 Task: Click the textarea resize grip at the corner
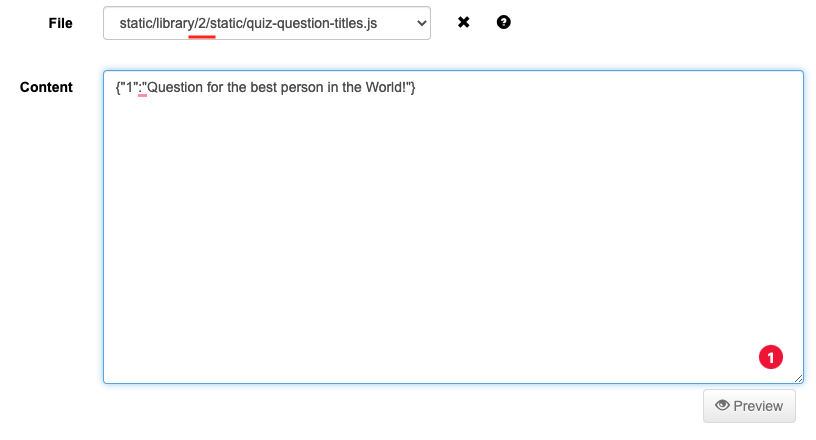pyautogui.click(x=798, y=379)
